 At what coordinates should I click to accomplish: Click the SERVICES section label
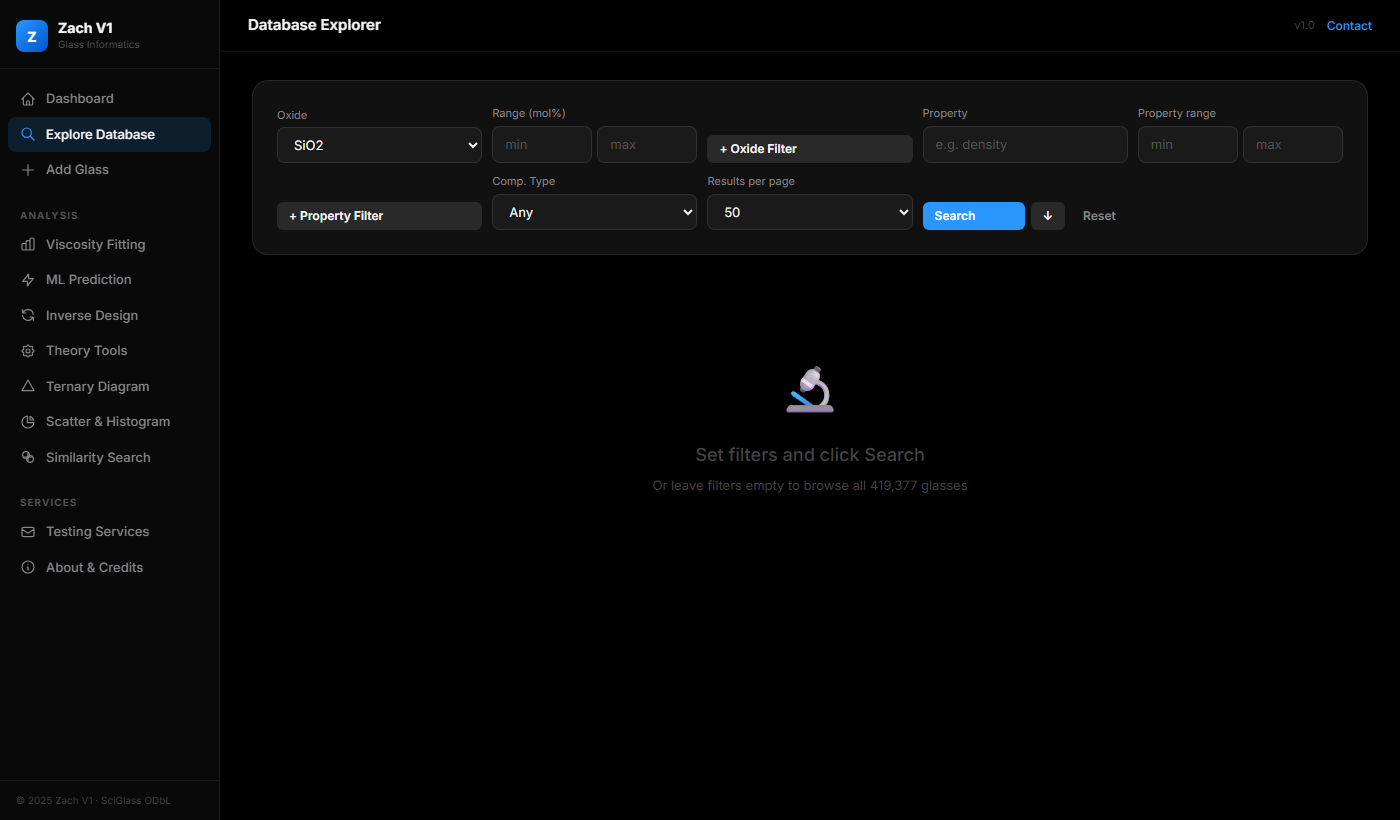pos(48,503)
